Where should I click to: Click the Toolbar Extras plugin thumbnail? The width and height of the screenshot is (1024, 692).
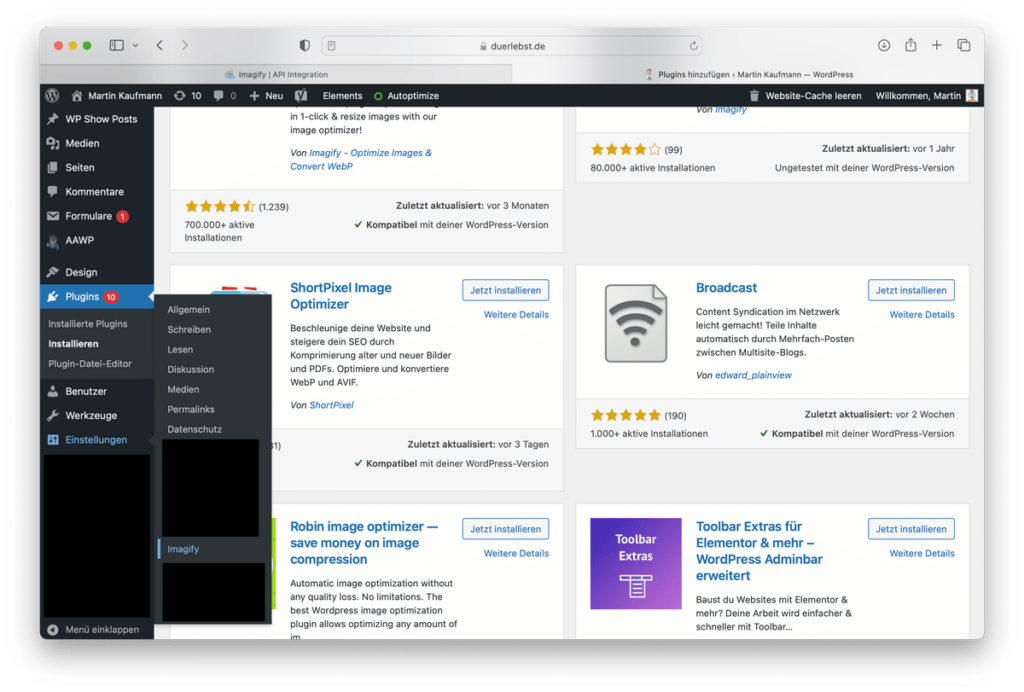tap(635, 563)
